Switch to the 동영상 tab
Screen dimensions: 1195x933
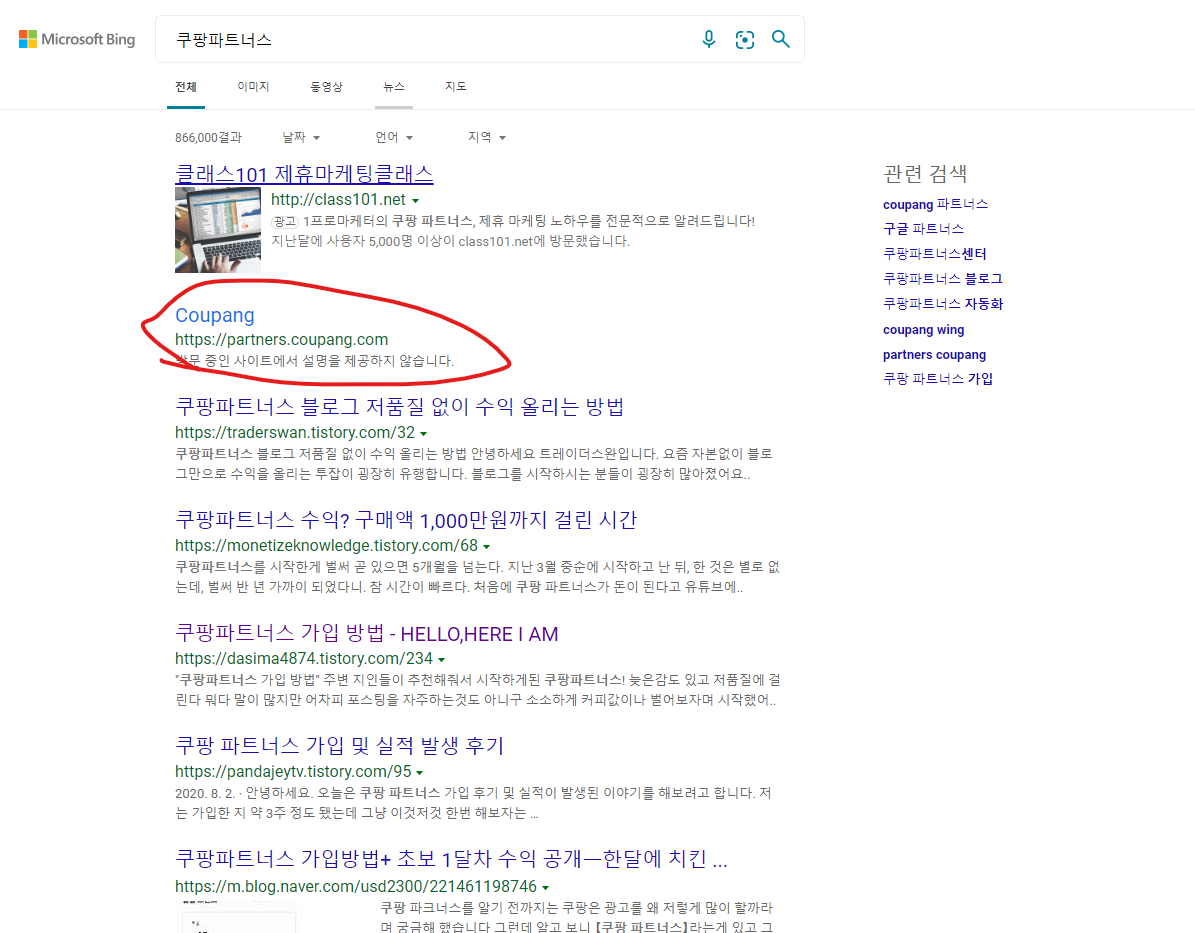(326, 87)
